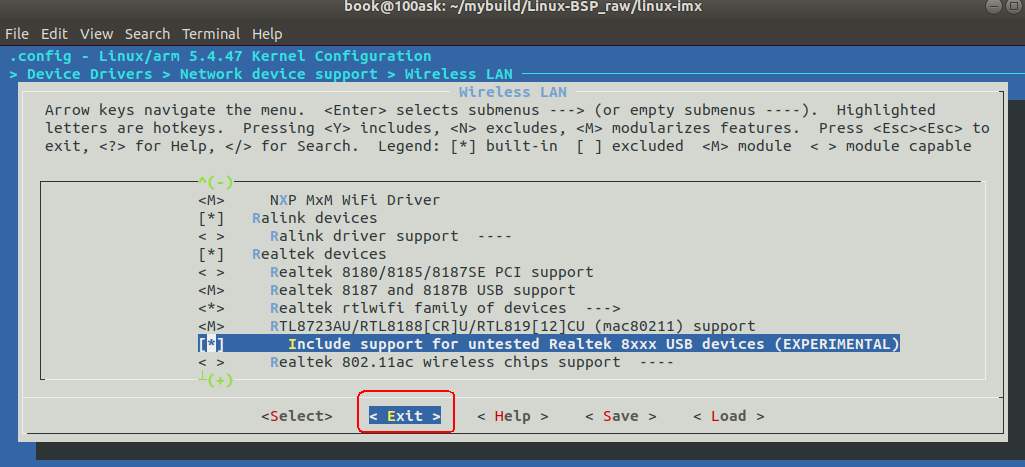Click the < Load > button
This screenshot has width=1025, height=467.
point(728,416)
